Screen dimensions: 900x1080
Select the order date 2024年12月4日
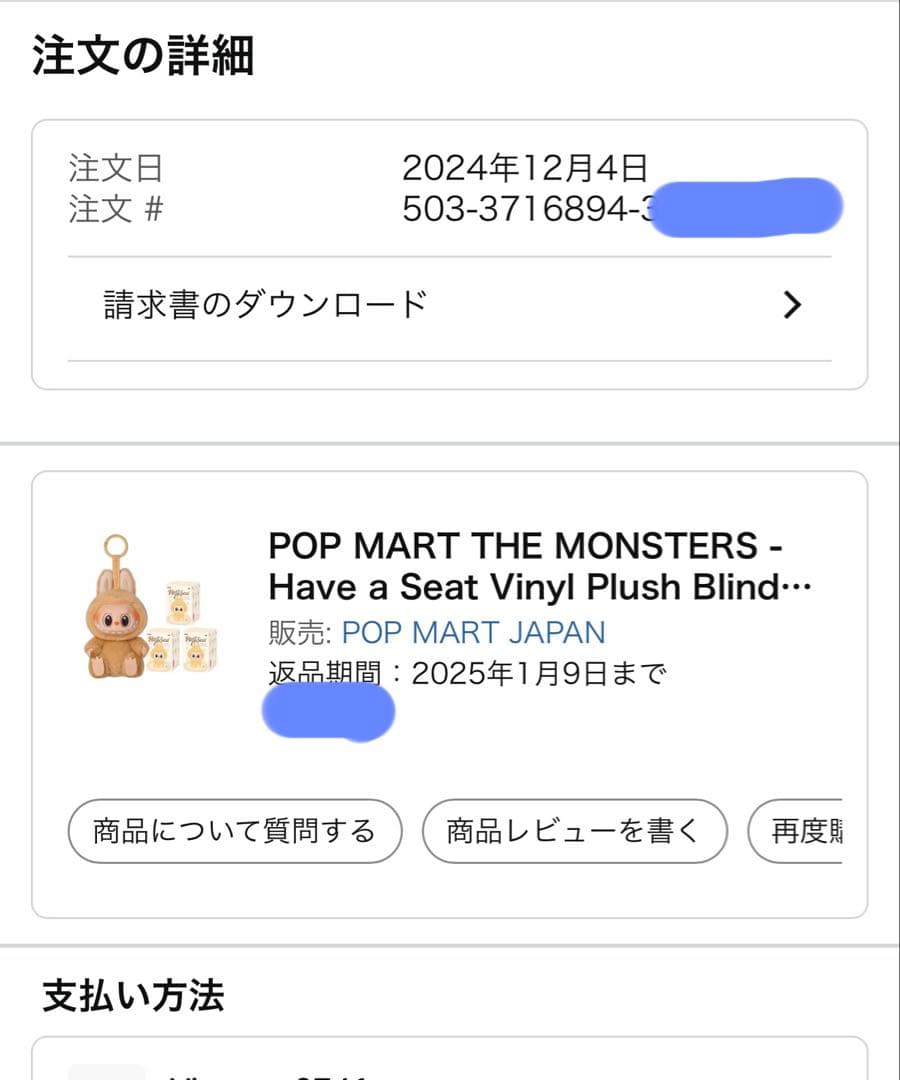(525, 167)
